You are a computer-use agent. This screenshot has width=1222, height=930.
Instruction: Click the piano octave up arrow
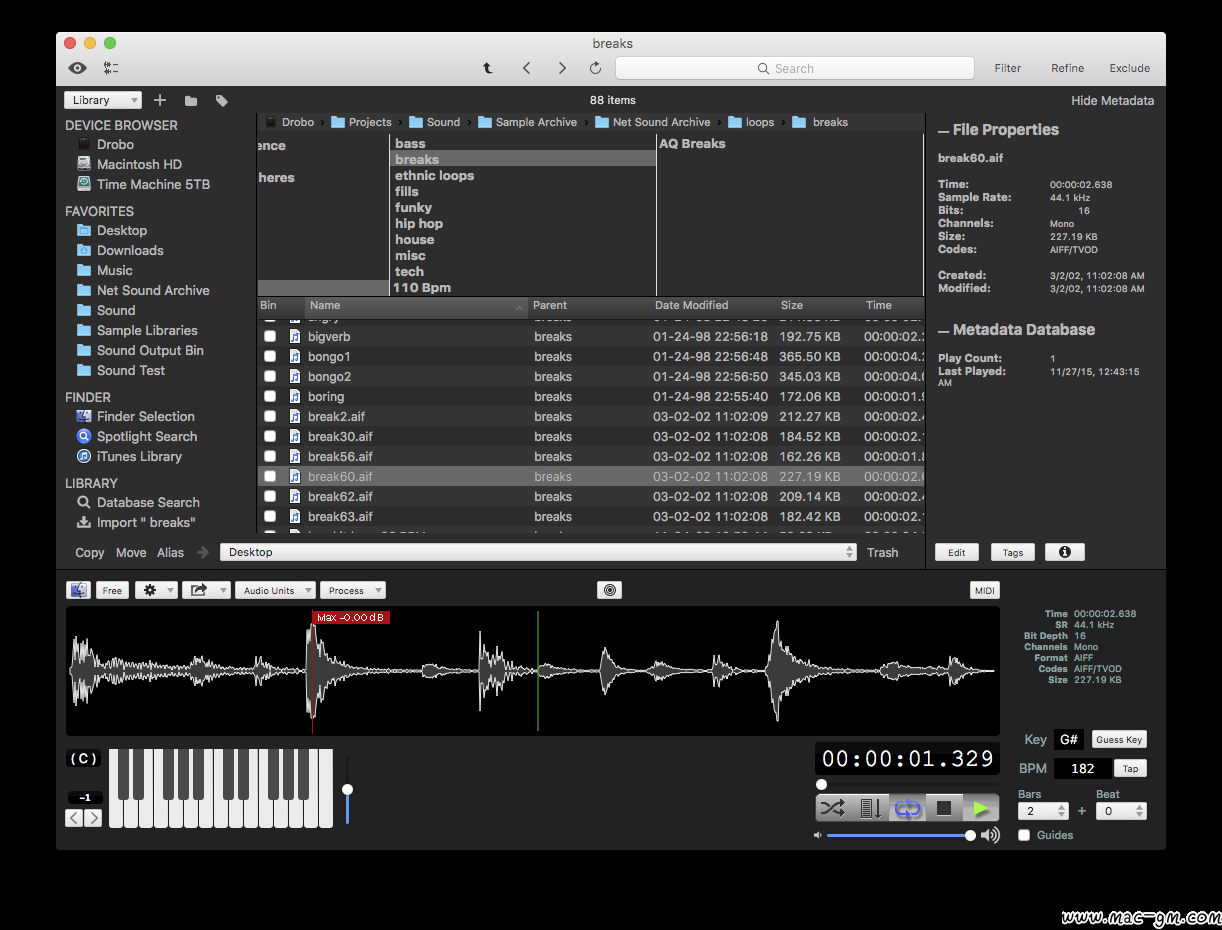pyautogui.click(x=93, y=818)
